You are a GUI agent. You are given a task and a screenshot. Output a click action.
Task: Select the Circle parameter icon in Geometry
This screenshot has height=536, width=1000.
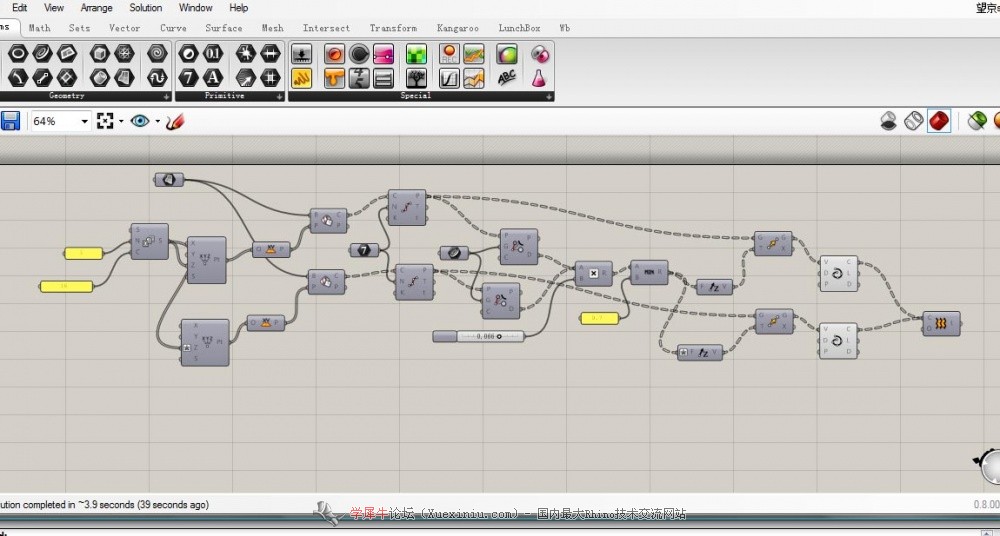18,53
